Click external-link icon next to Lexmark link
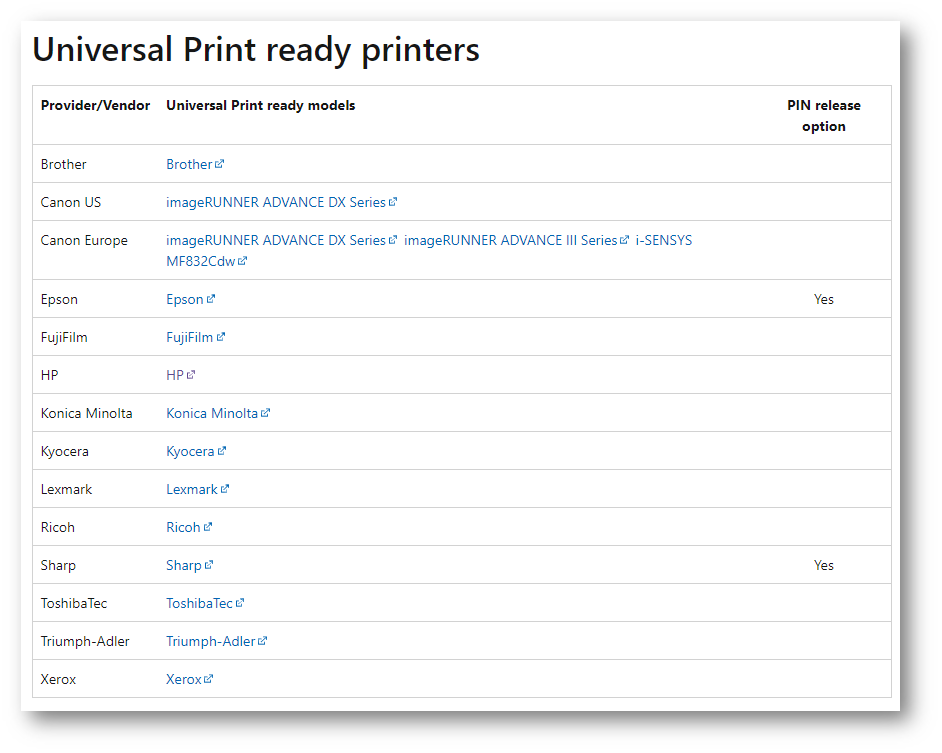Viewport: 942px width, 753px height. point(225,489)
